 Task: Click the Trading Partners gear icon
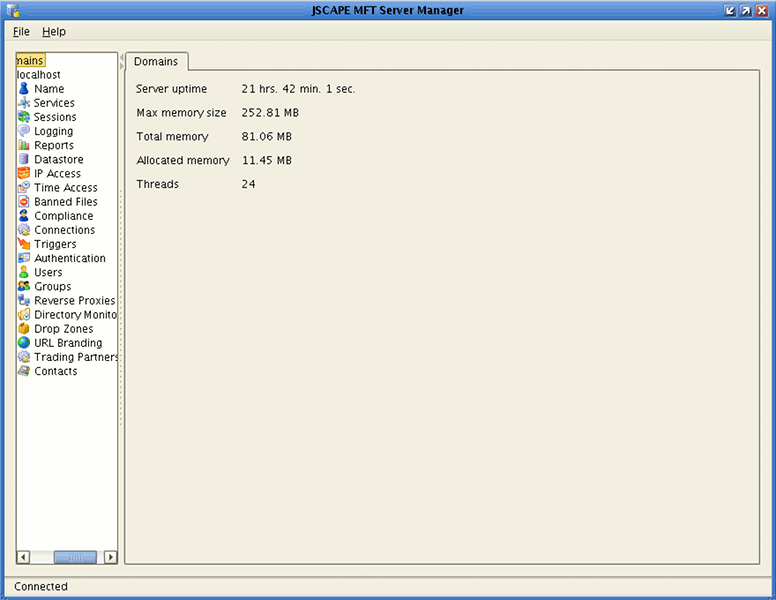pyautogui.click(x=24, y=357)
